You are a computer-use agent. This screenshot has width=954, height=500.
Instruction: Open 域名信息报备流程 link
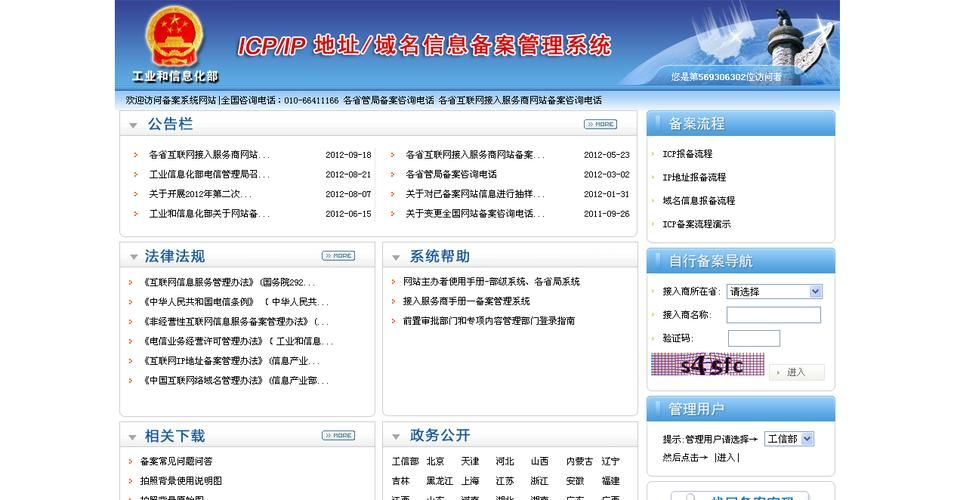click(x=698, y=200)
